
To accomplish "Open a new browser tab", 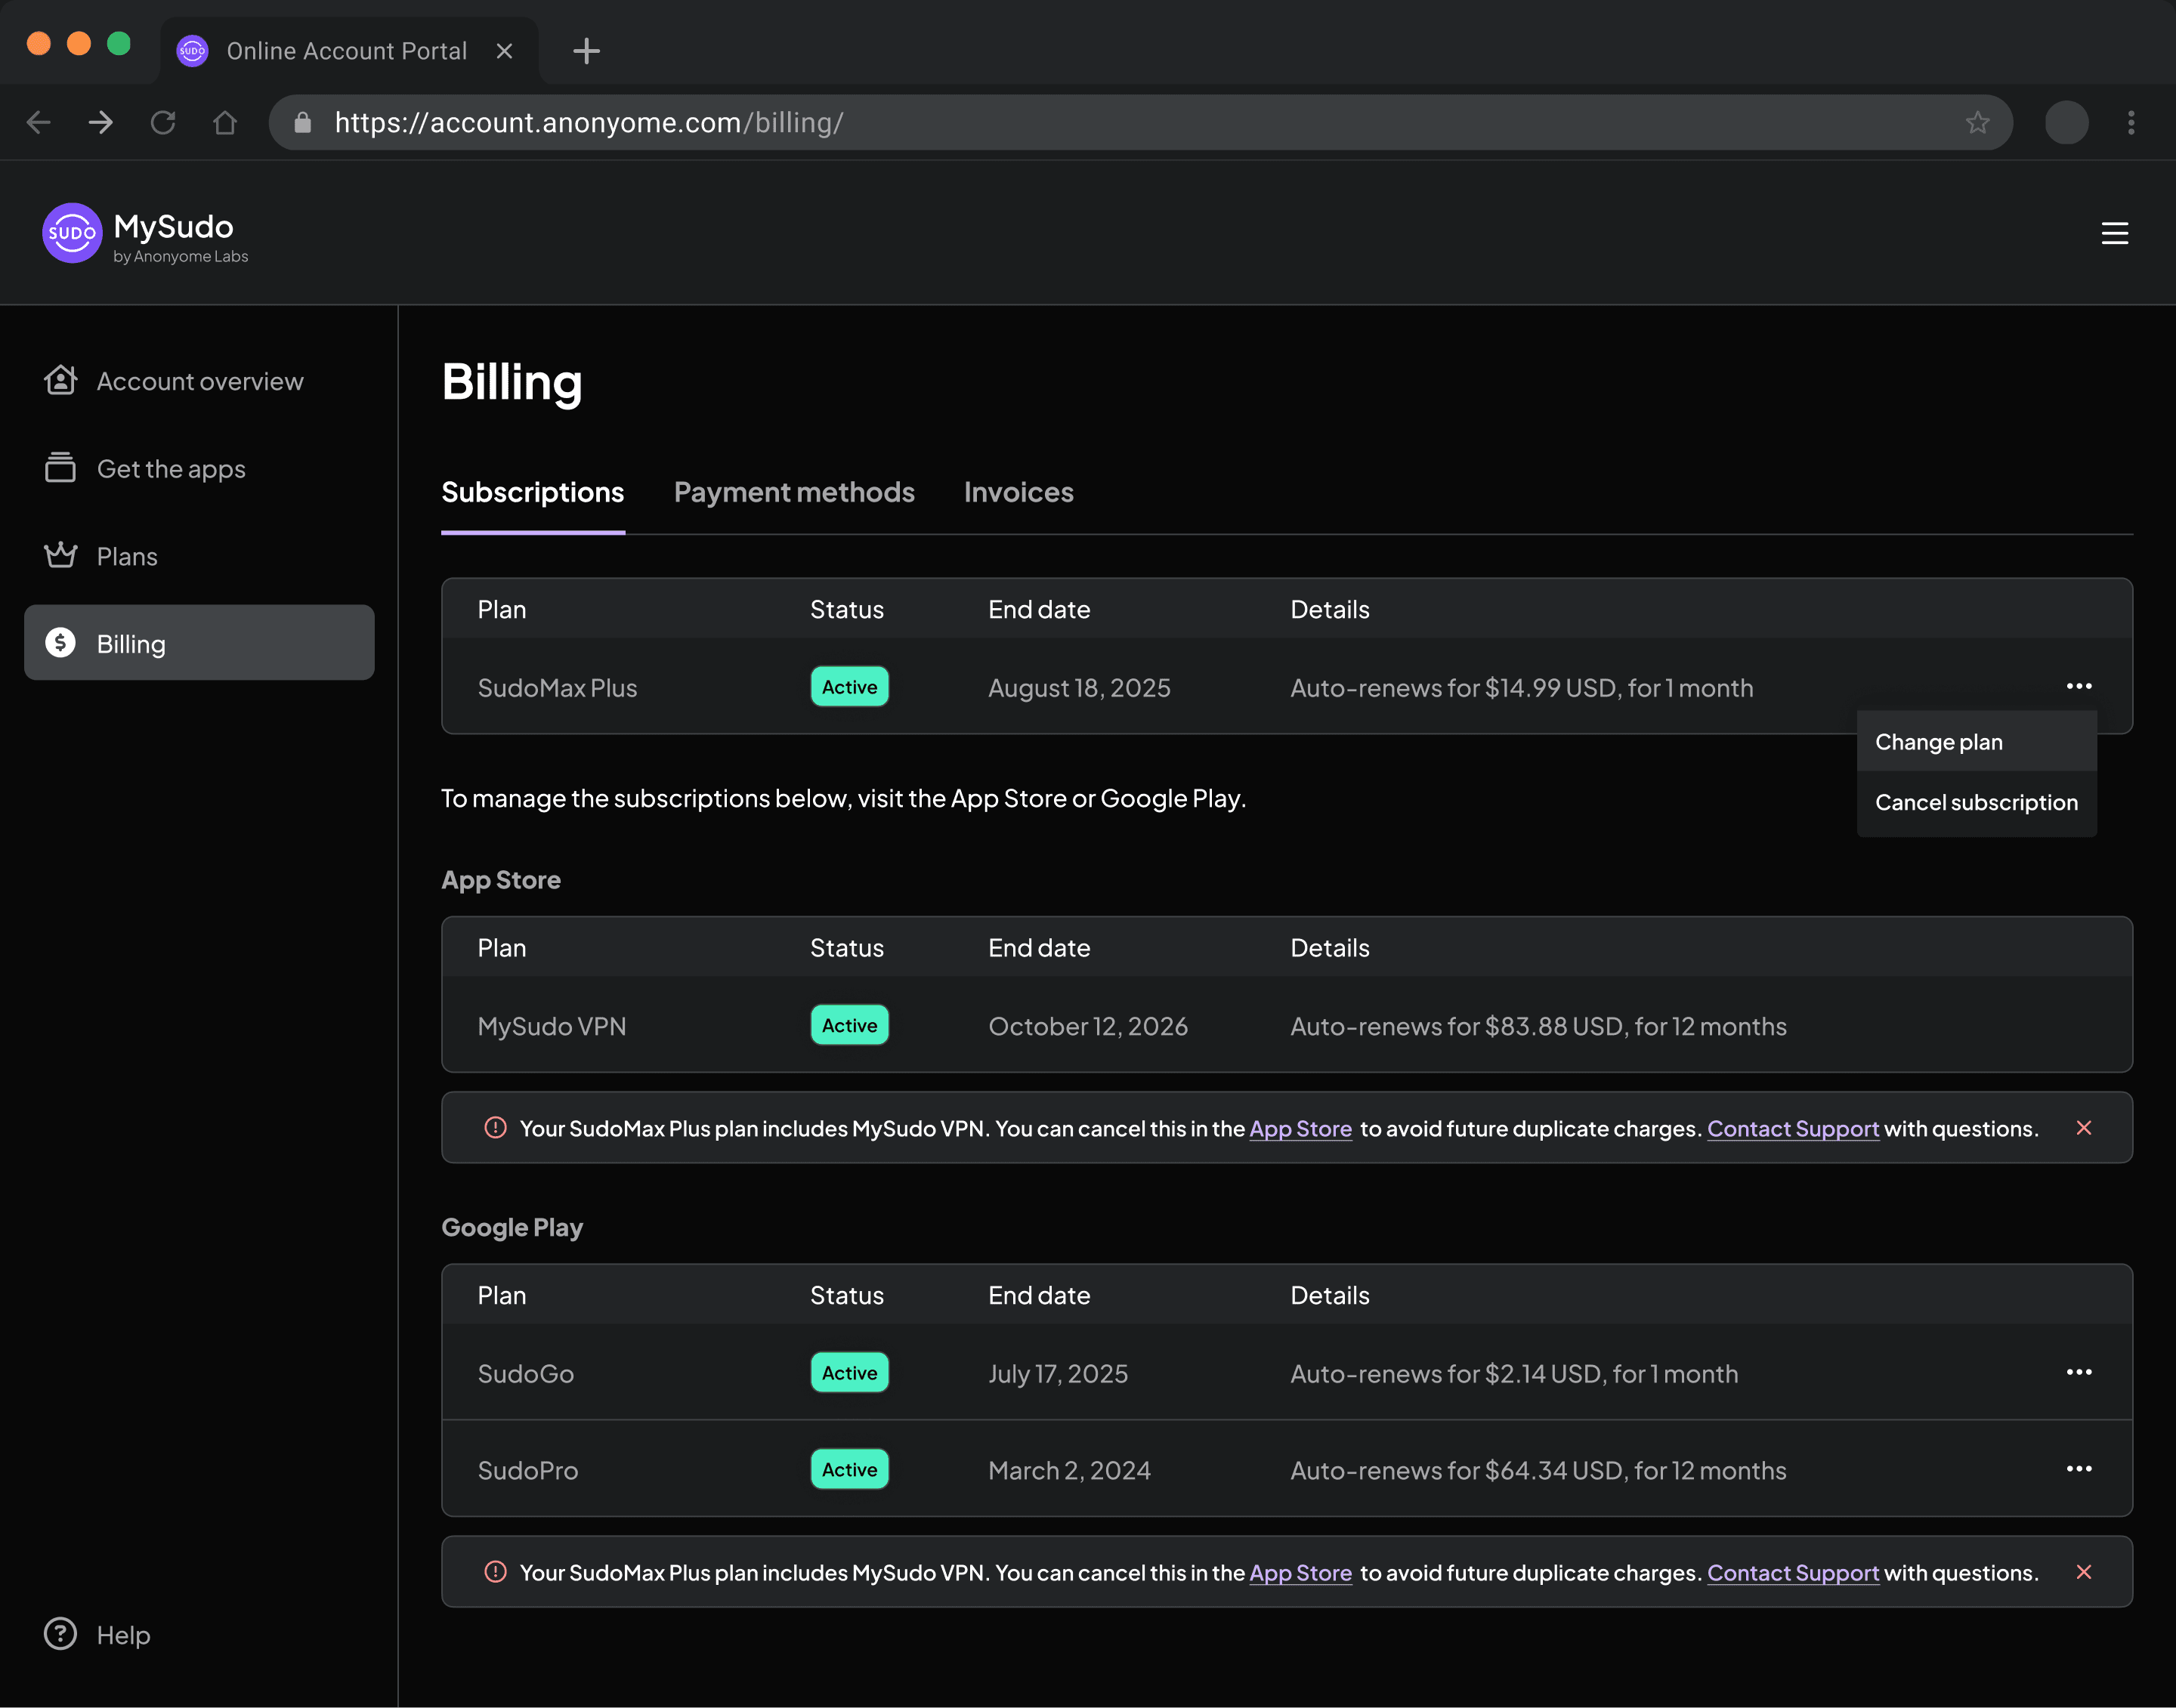I will pyautogui.click(x=586, y=50).
